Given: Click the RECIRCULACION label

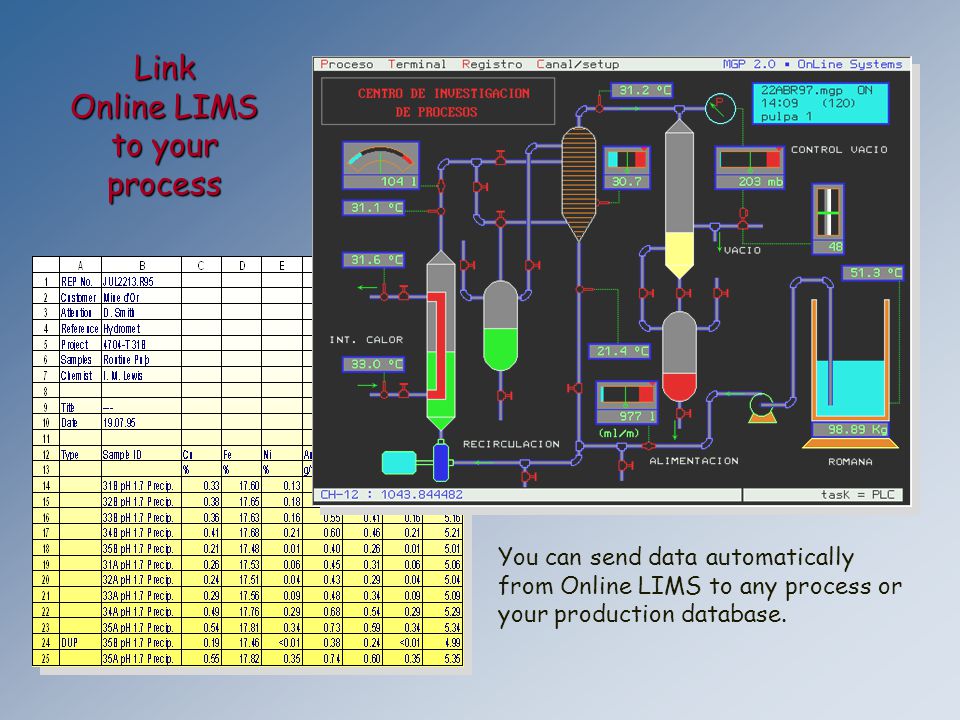Looking at the screenshot, I should 511,444.
